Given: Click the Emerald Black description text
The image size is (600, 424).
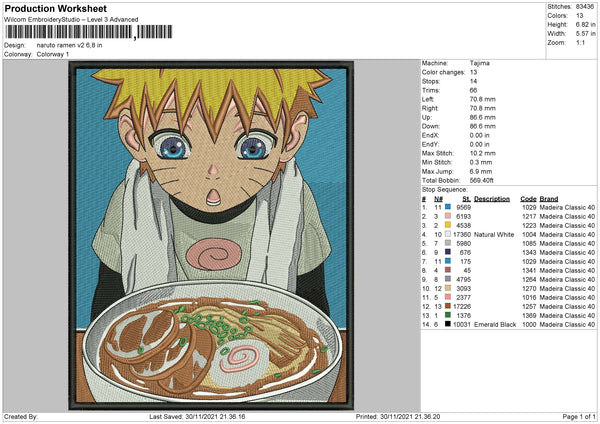Looking at the screenshot, I should [495, 324].
